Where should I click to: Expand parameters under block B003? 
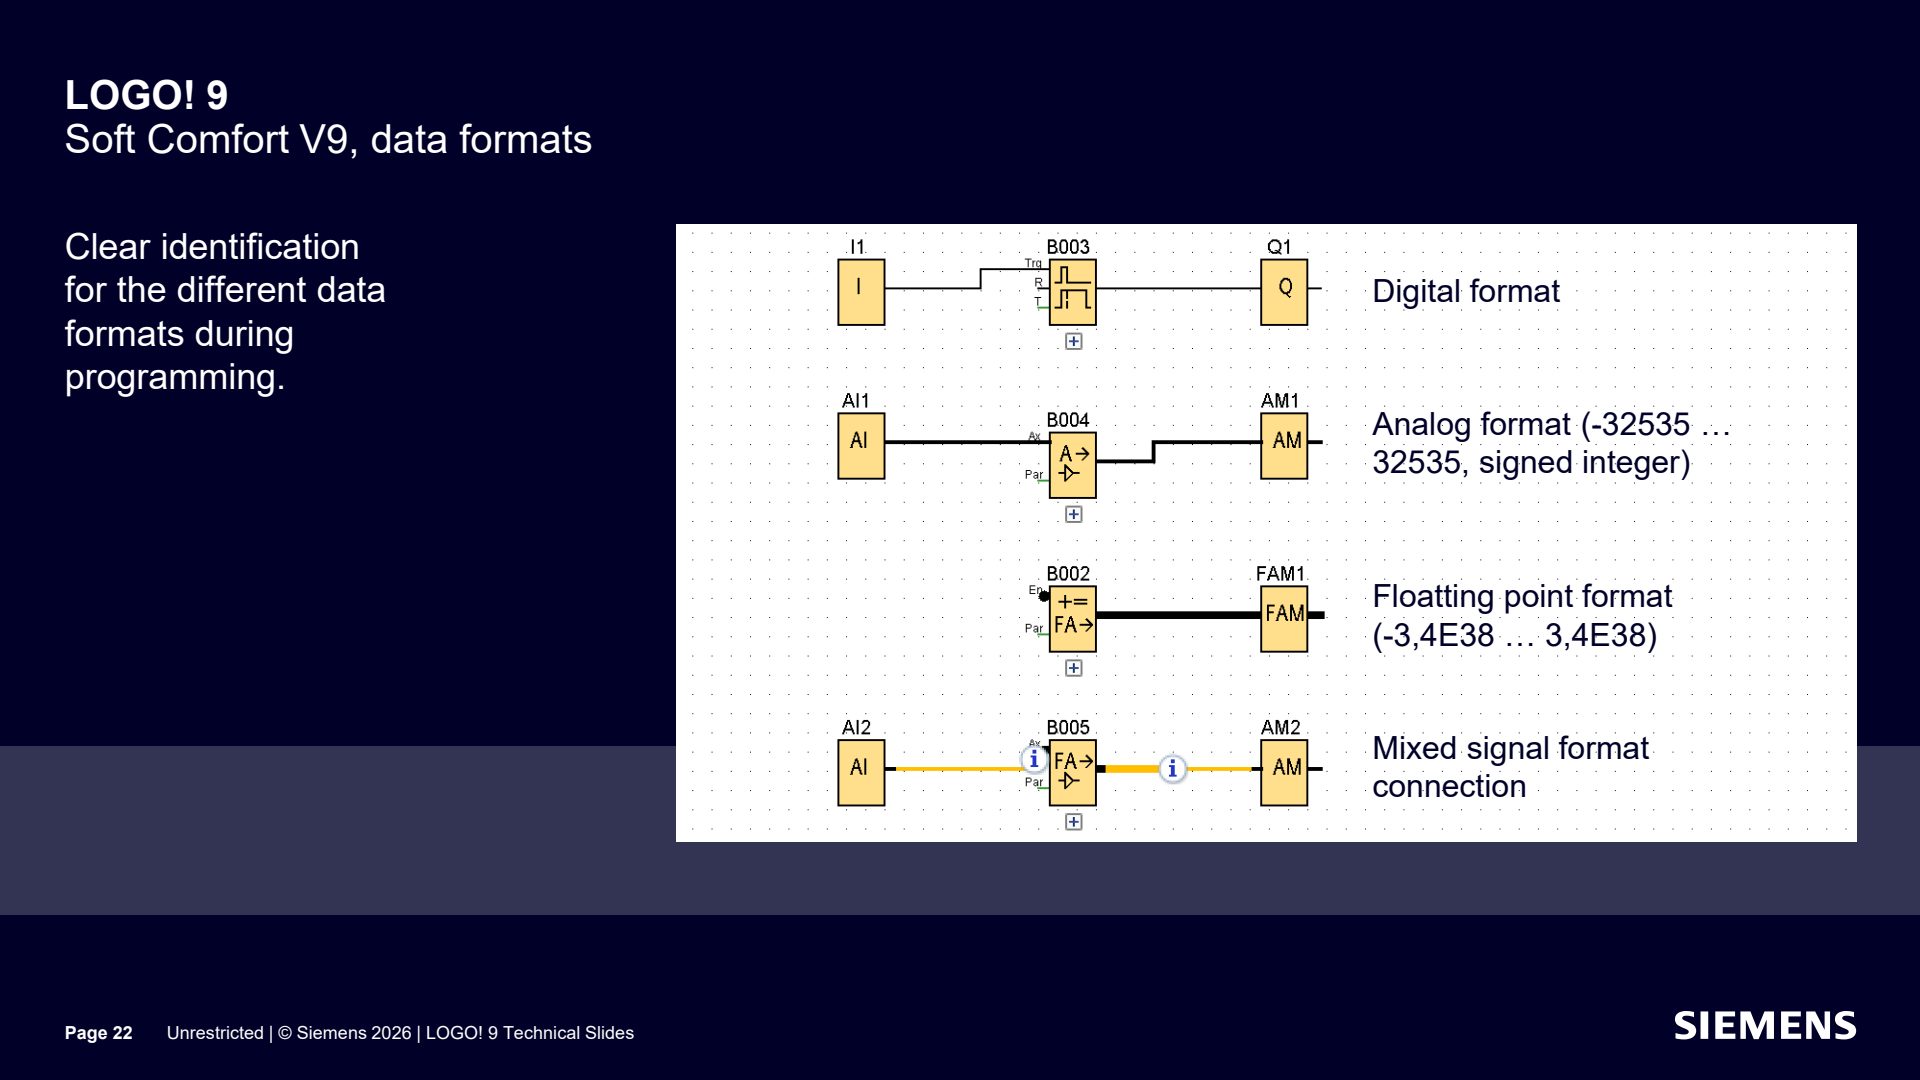point(1073,342)
